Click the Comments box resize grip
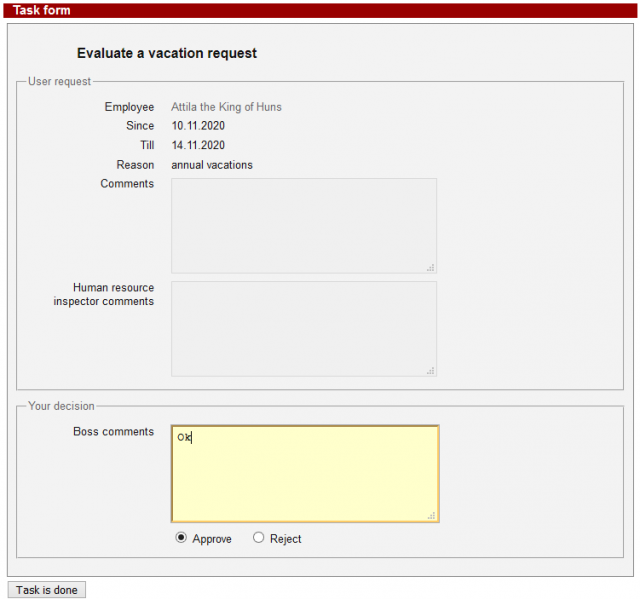This screenshot has width=640, height=599. point(430,267)
